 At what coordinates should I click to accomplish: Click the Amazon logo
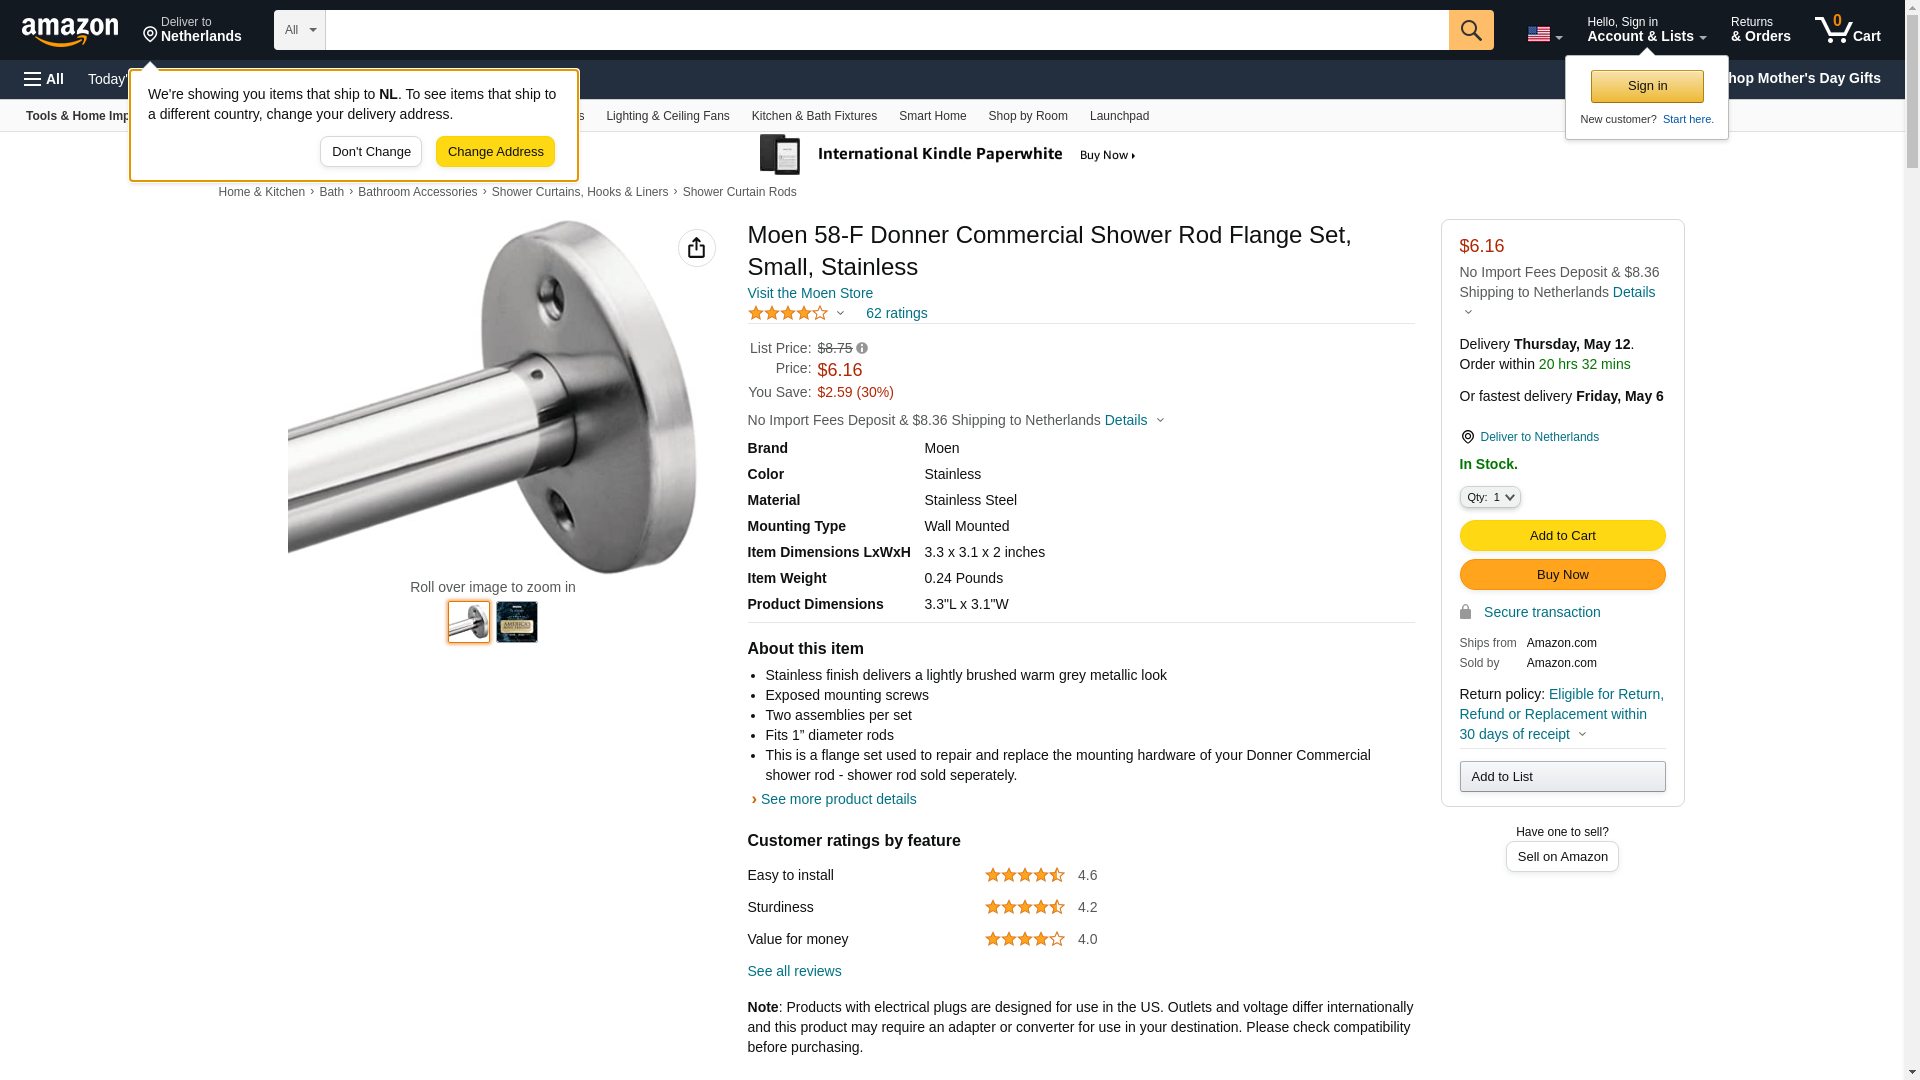[70, 31]
